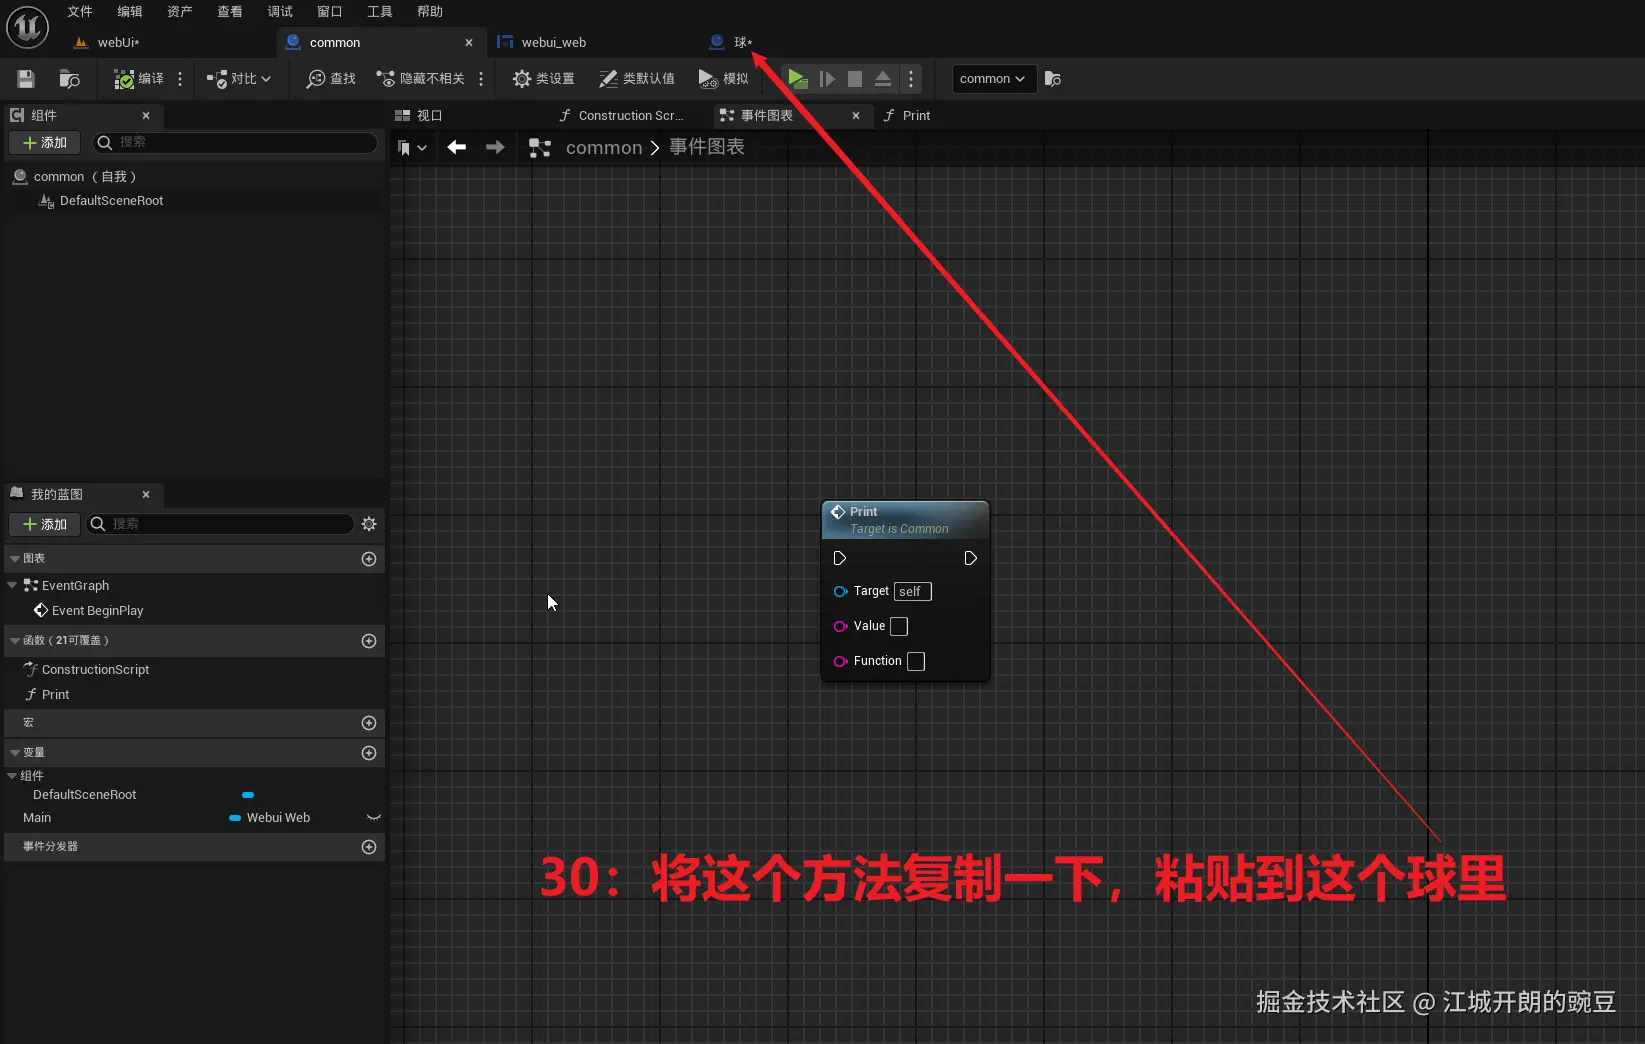
Task: Add a new macro with plus icon
Action: tap(369, 723)
